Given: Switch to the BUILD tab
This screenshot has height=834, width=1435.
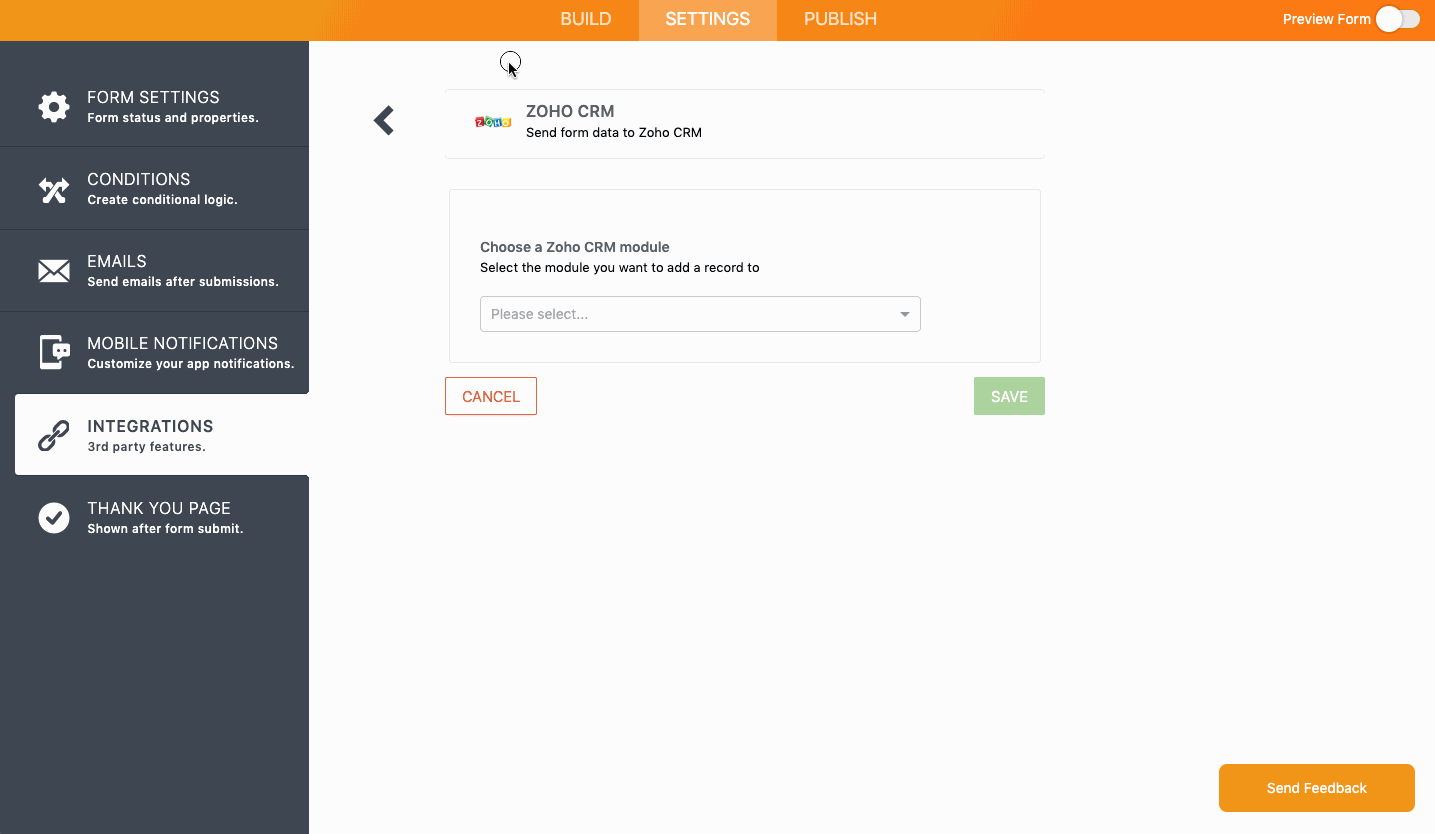Looking at the screenshot, I should click(x=585, y=19).
